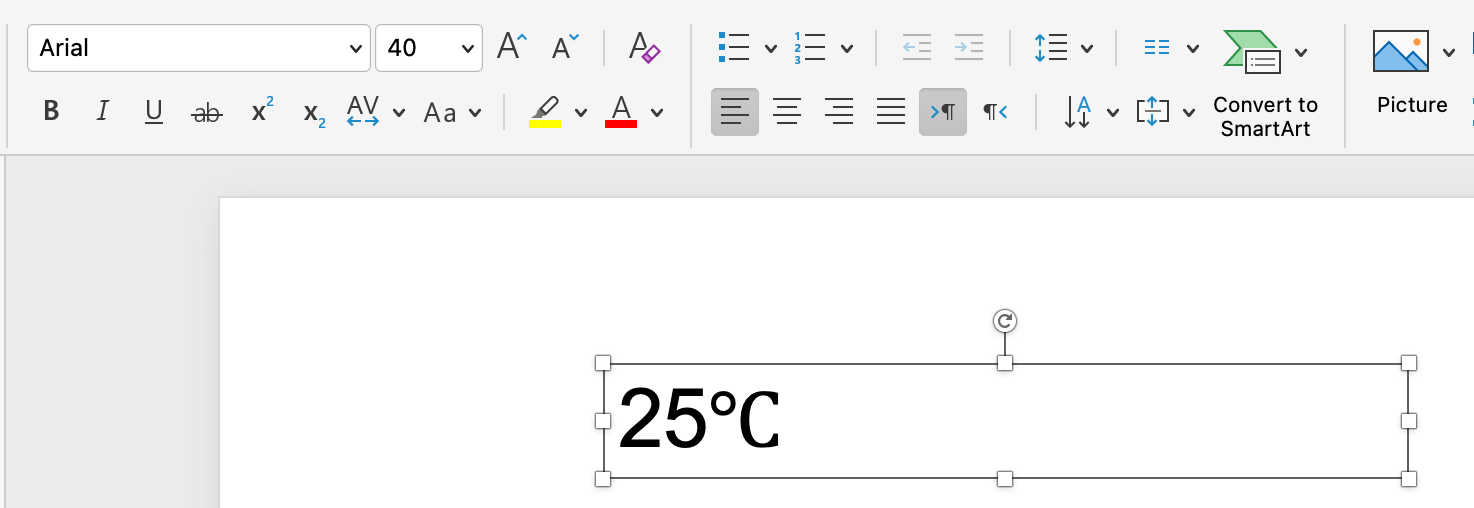Expand the align text options arrow
This screenshot has height=508, width=1474.
pyautogui.click(x=1189, y=113)
